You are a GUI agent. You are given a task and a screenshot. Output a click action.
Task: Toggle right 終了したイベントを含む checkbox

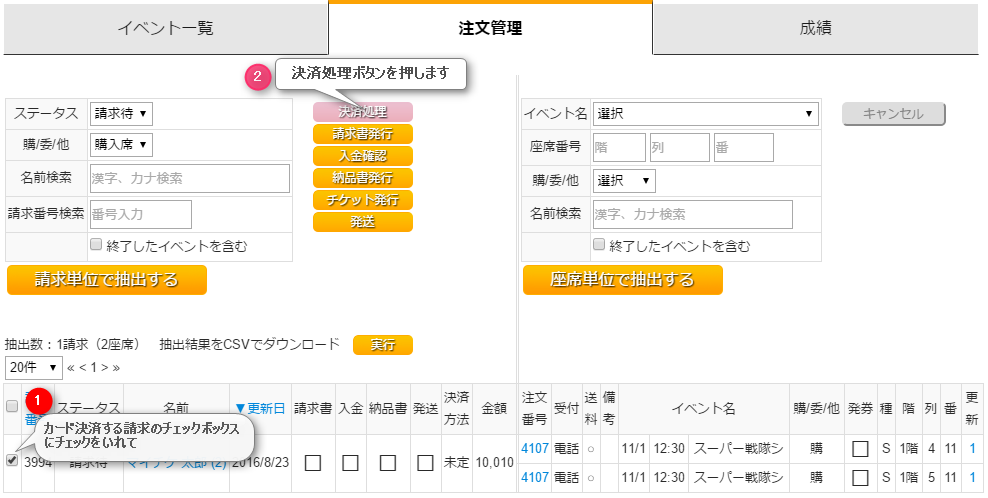pyautogui.click(x=600, y=244)
